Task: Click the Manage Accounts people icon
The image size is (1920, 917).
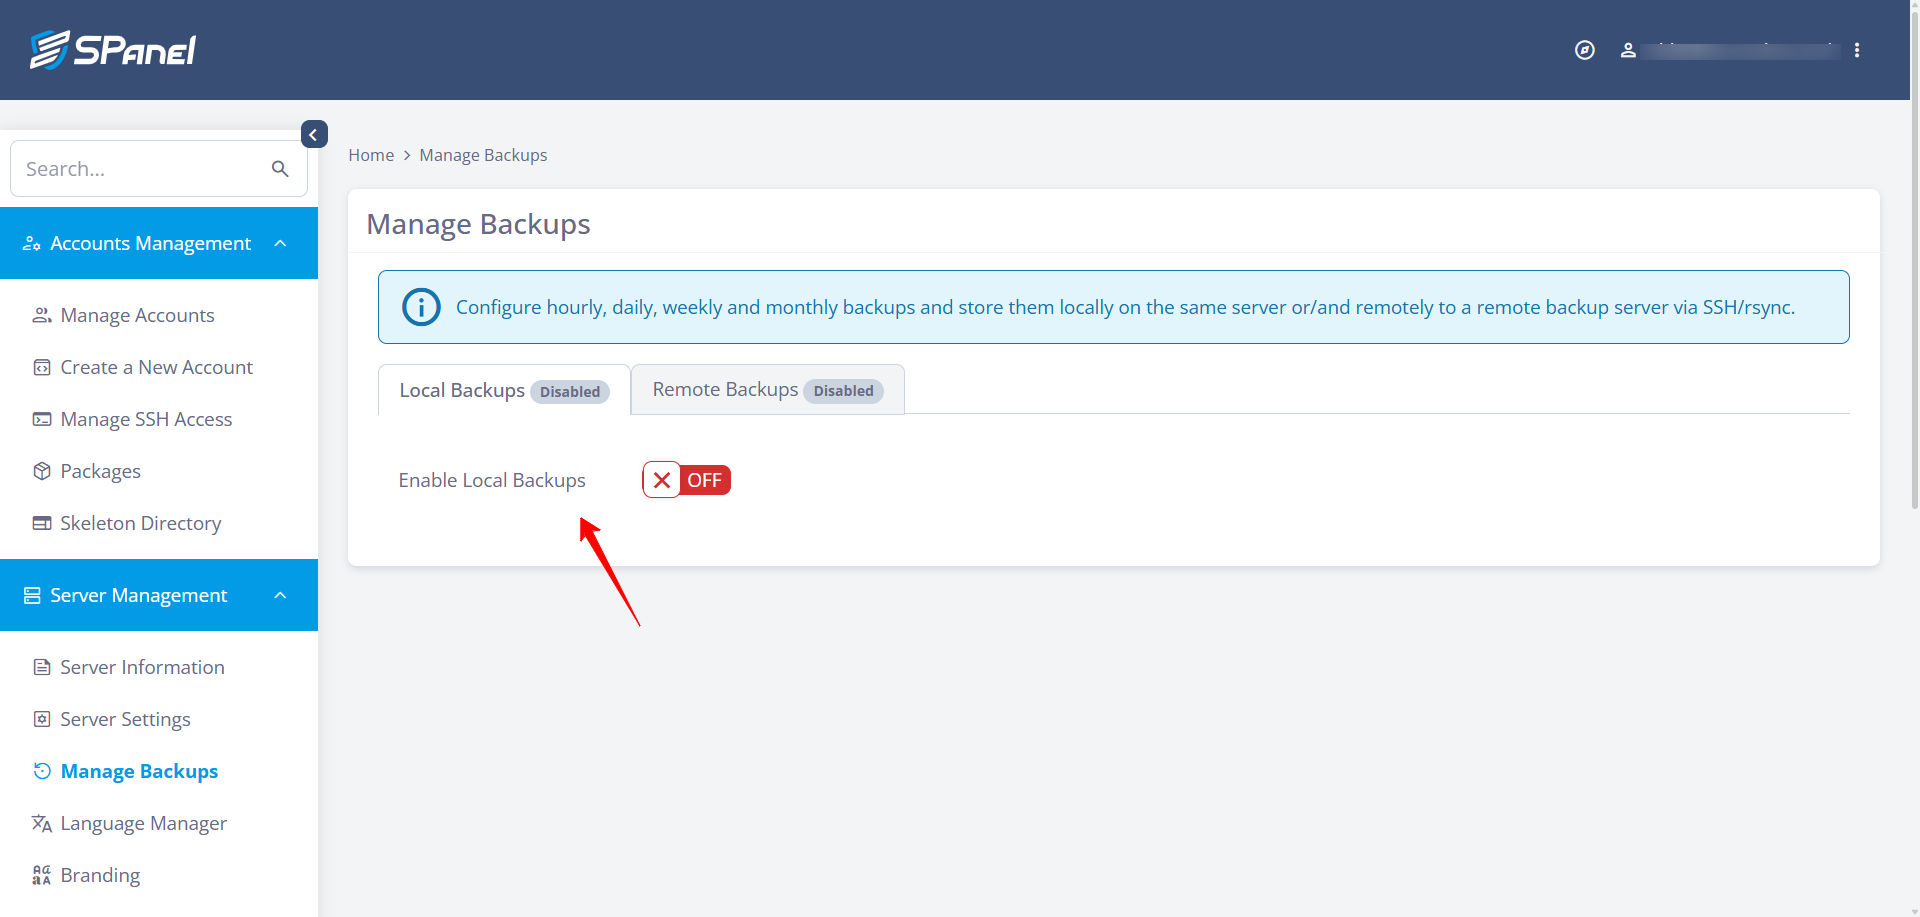Action: click(42, 315)
